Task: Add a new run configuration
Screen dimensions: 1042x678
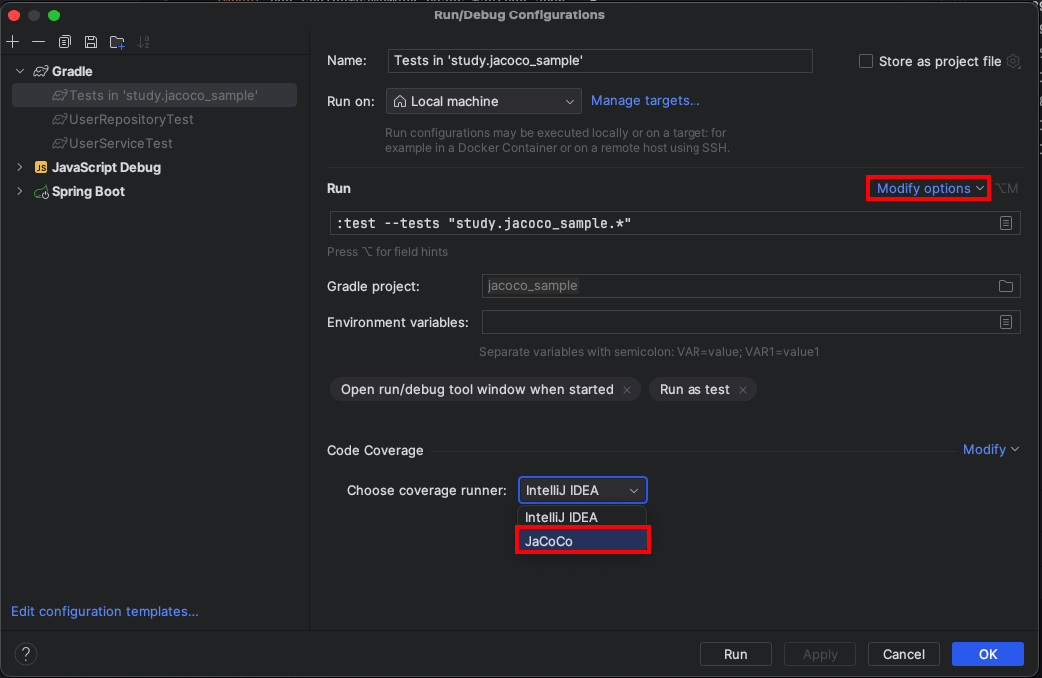Action: click(13, 42)
